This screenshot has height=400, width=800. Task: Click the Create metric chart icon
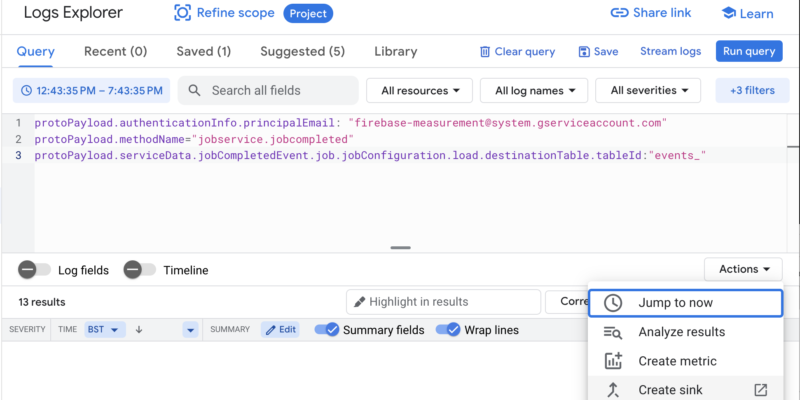coord(613,361)
